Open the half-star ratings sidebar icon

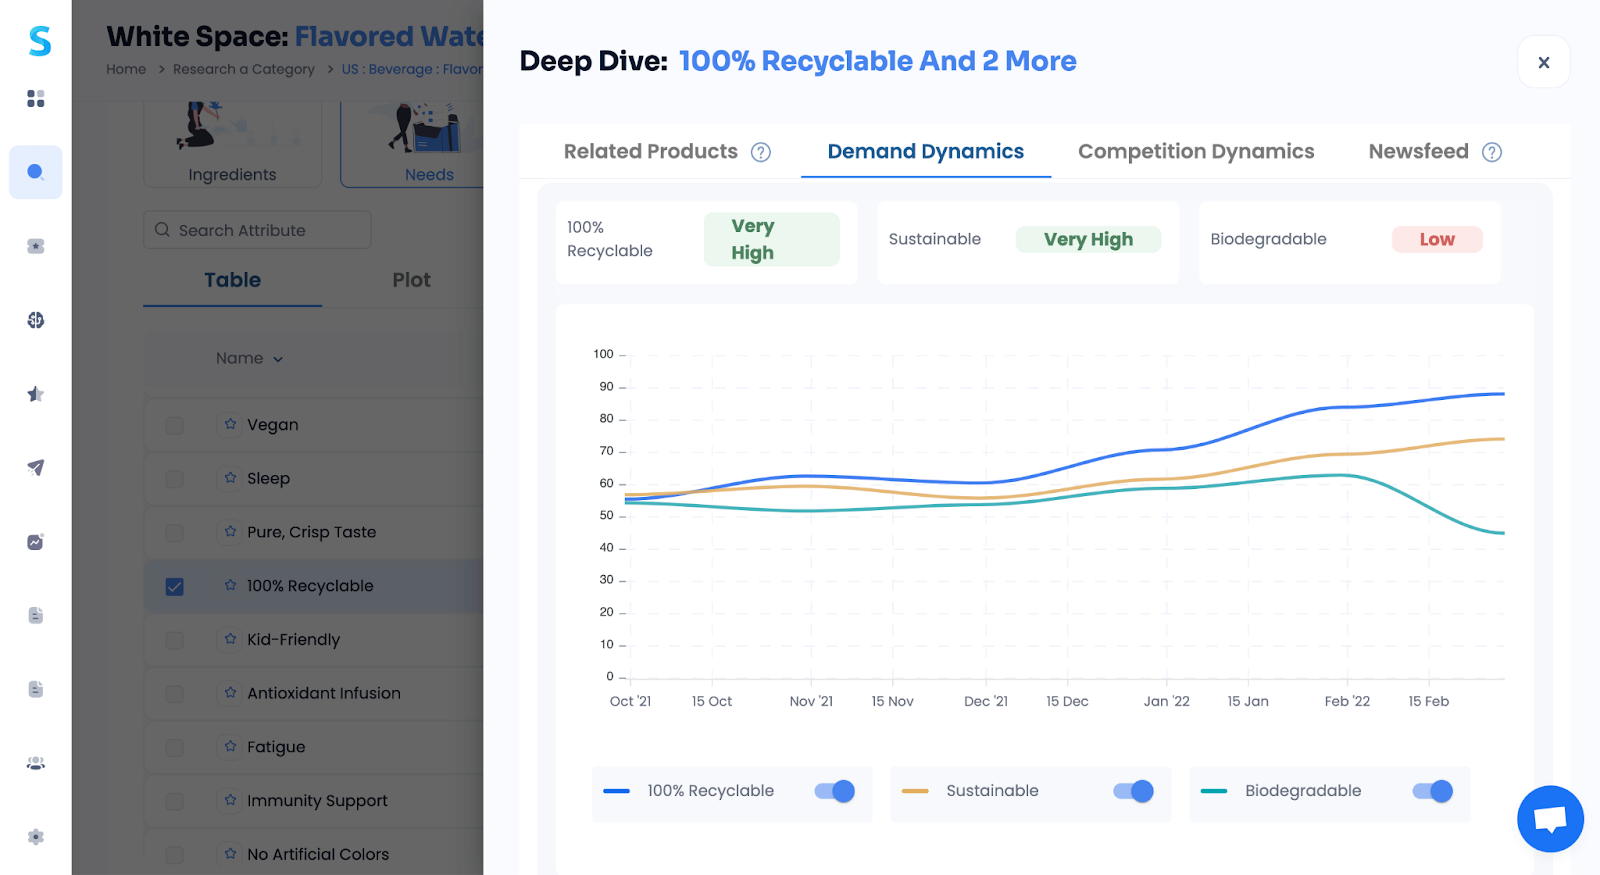[x=36, y=394]
